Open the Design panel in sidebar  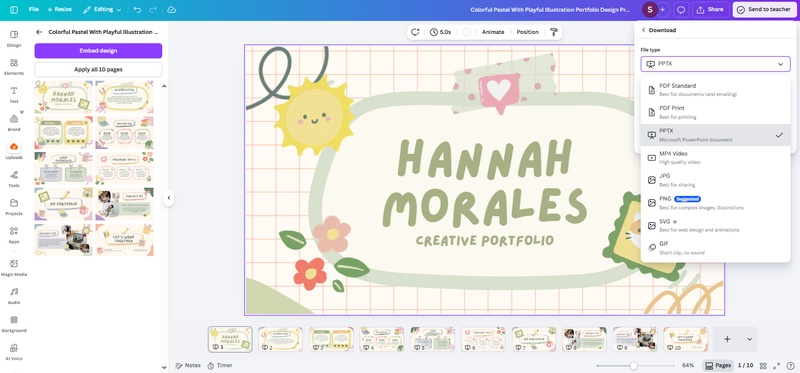(14, 38)
